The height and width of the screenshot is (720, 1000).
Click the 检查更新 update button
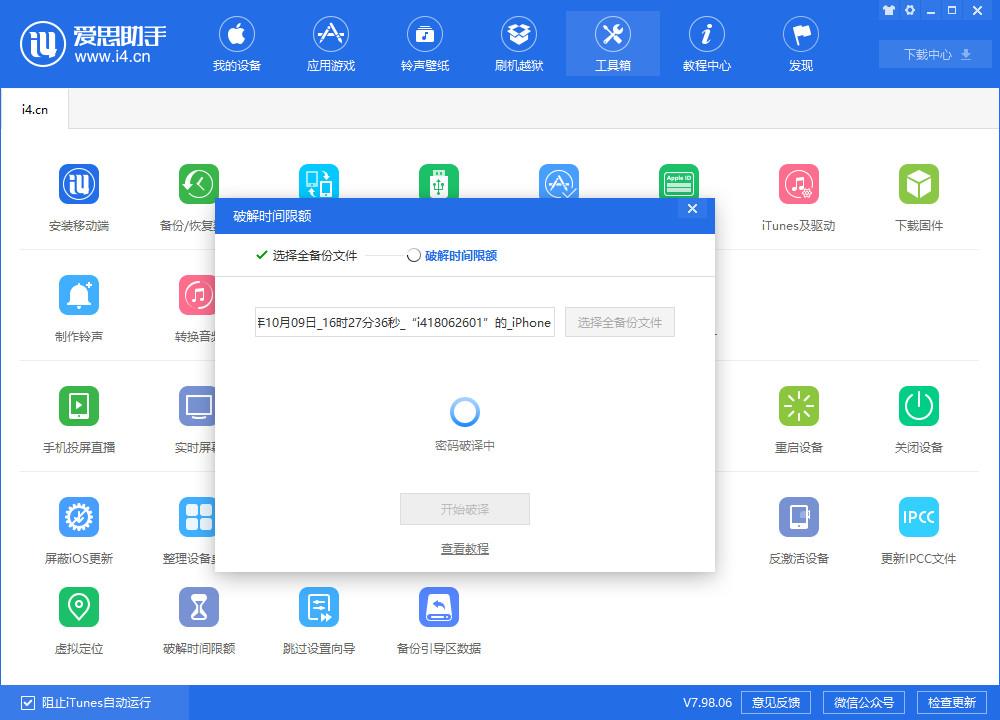(x=953, y=702)
